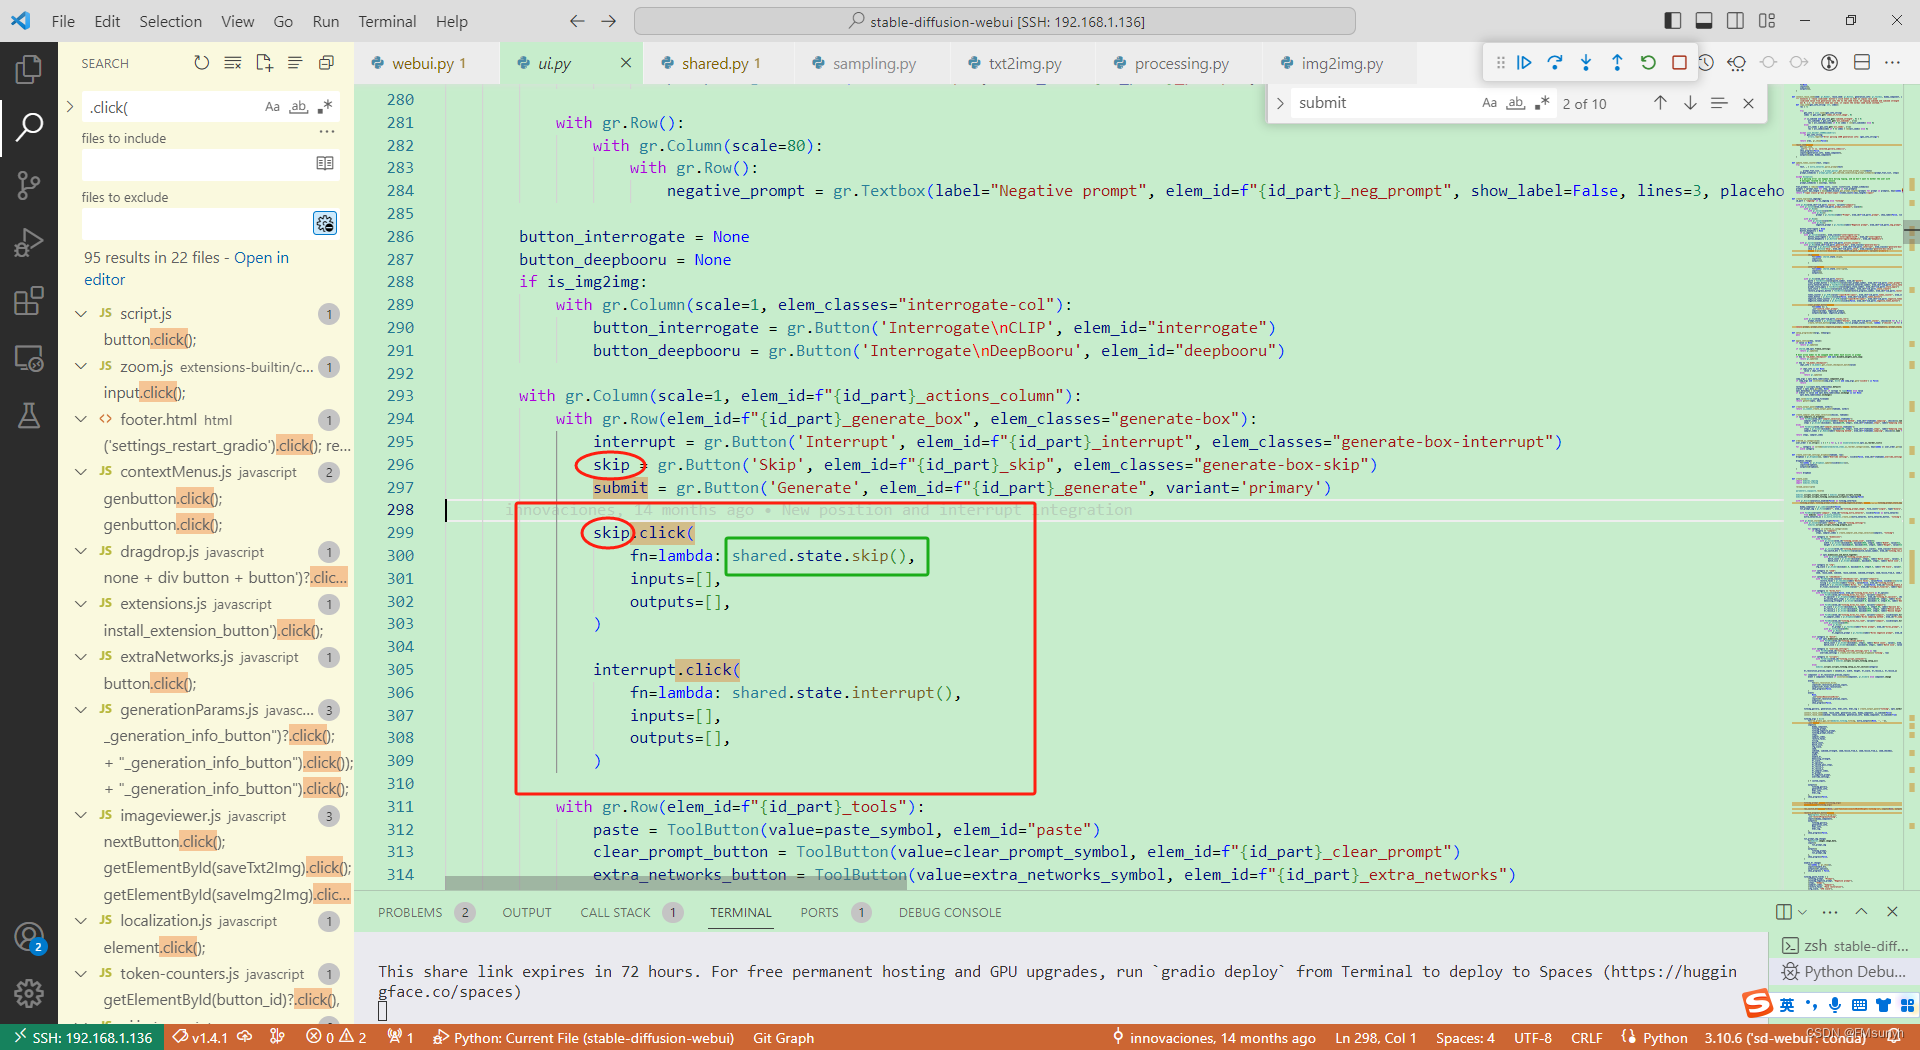Open the file timeline history icon

[x=1706, y=63]
